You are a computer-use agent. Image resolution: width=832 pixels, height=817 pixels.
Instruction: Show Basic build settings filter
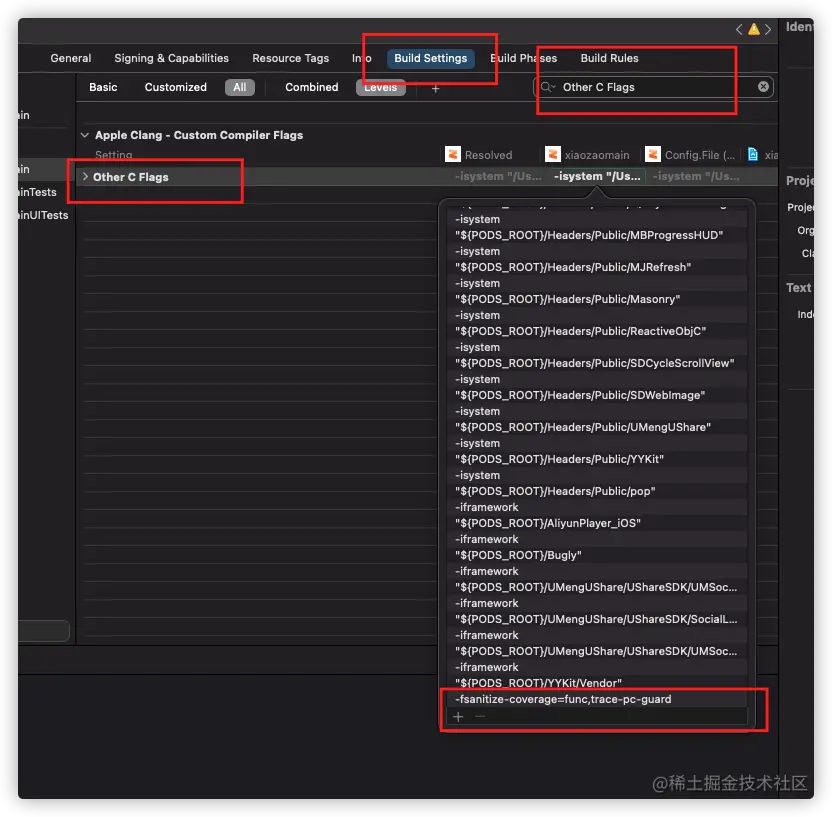click(x=103, y=87)
